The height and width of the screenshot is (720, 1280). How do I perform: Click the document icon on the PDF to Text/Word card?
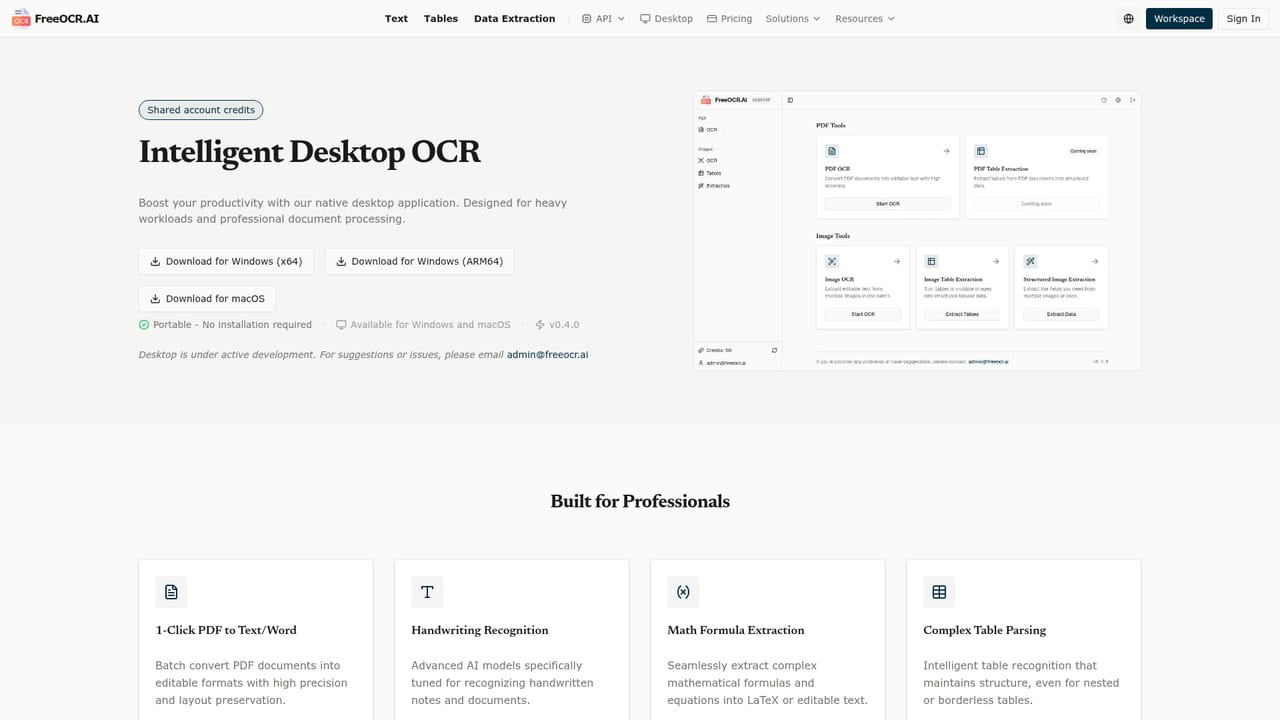(x=171, y=592)
